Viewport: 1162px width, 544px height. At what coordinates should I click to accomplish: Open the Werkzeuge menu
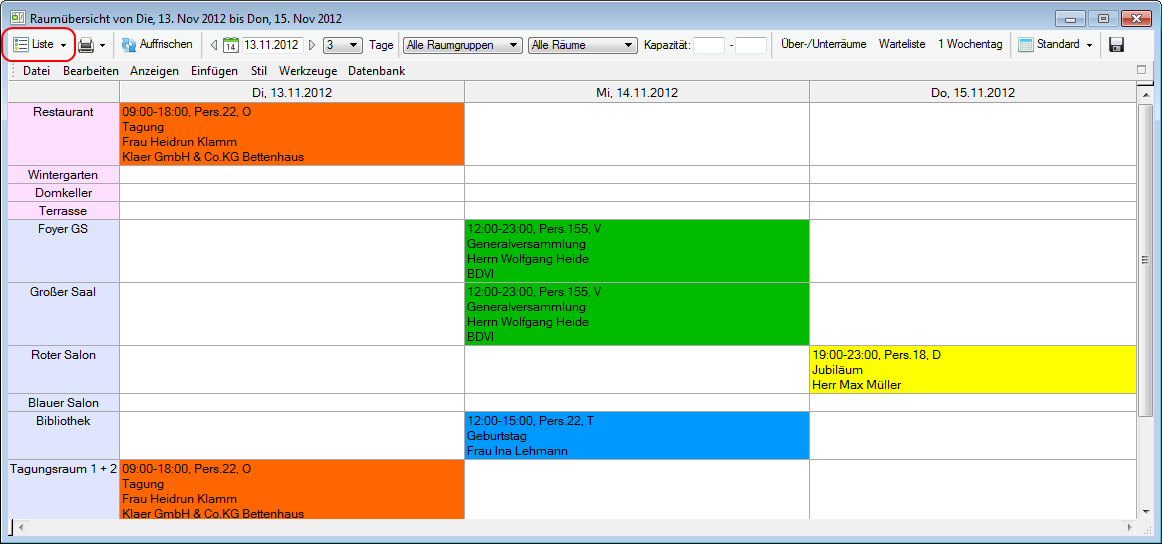[x=308, y=71]
